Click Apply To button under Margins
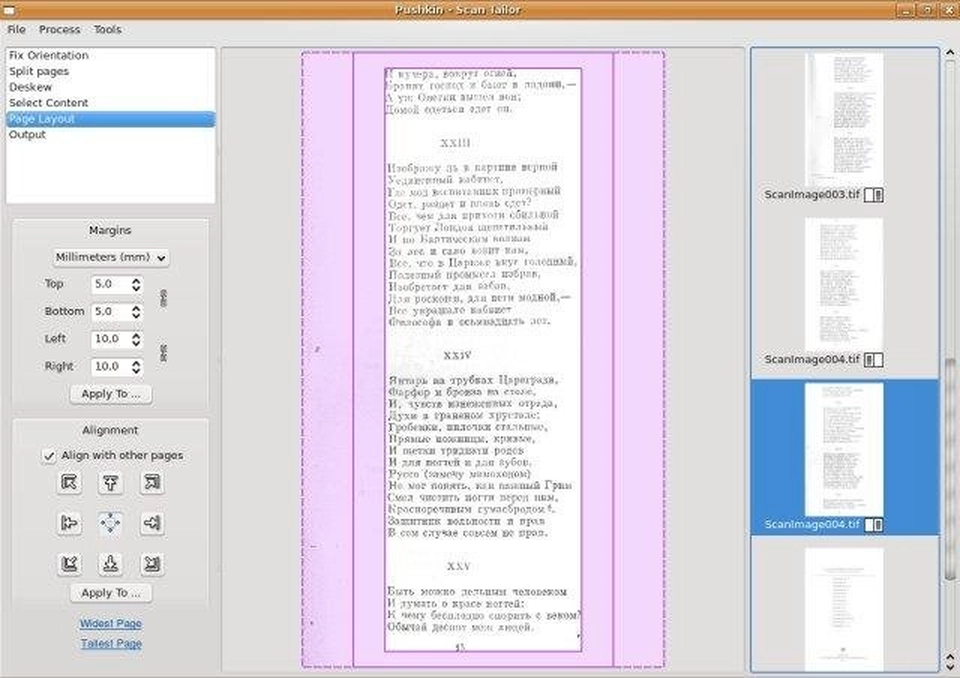960x678 pixels. (x=111, y=394)
